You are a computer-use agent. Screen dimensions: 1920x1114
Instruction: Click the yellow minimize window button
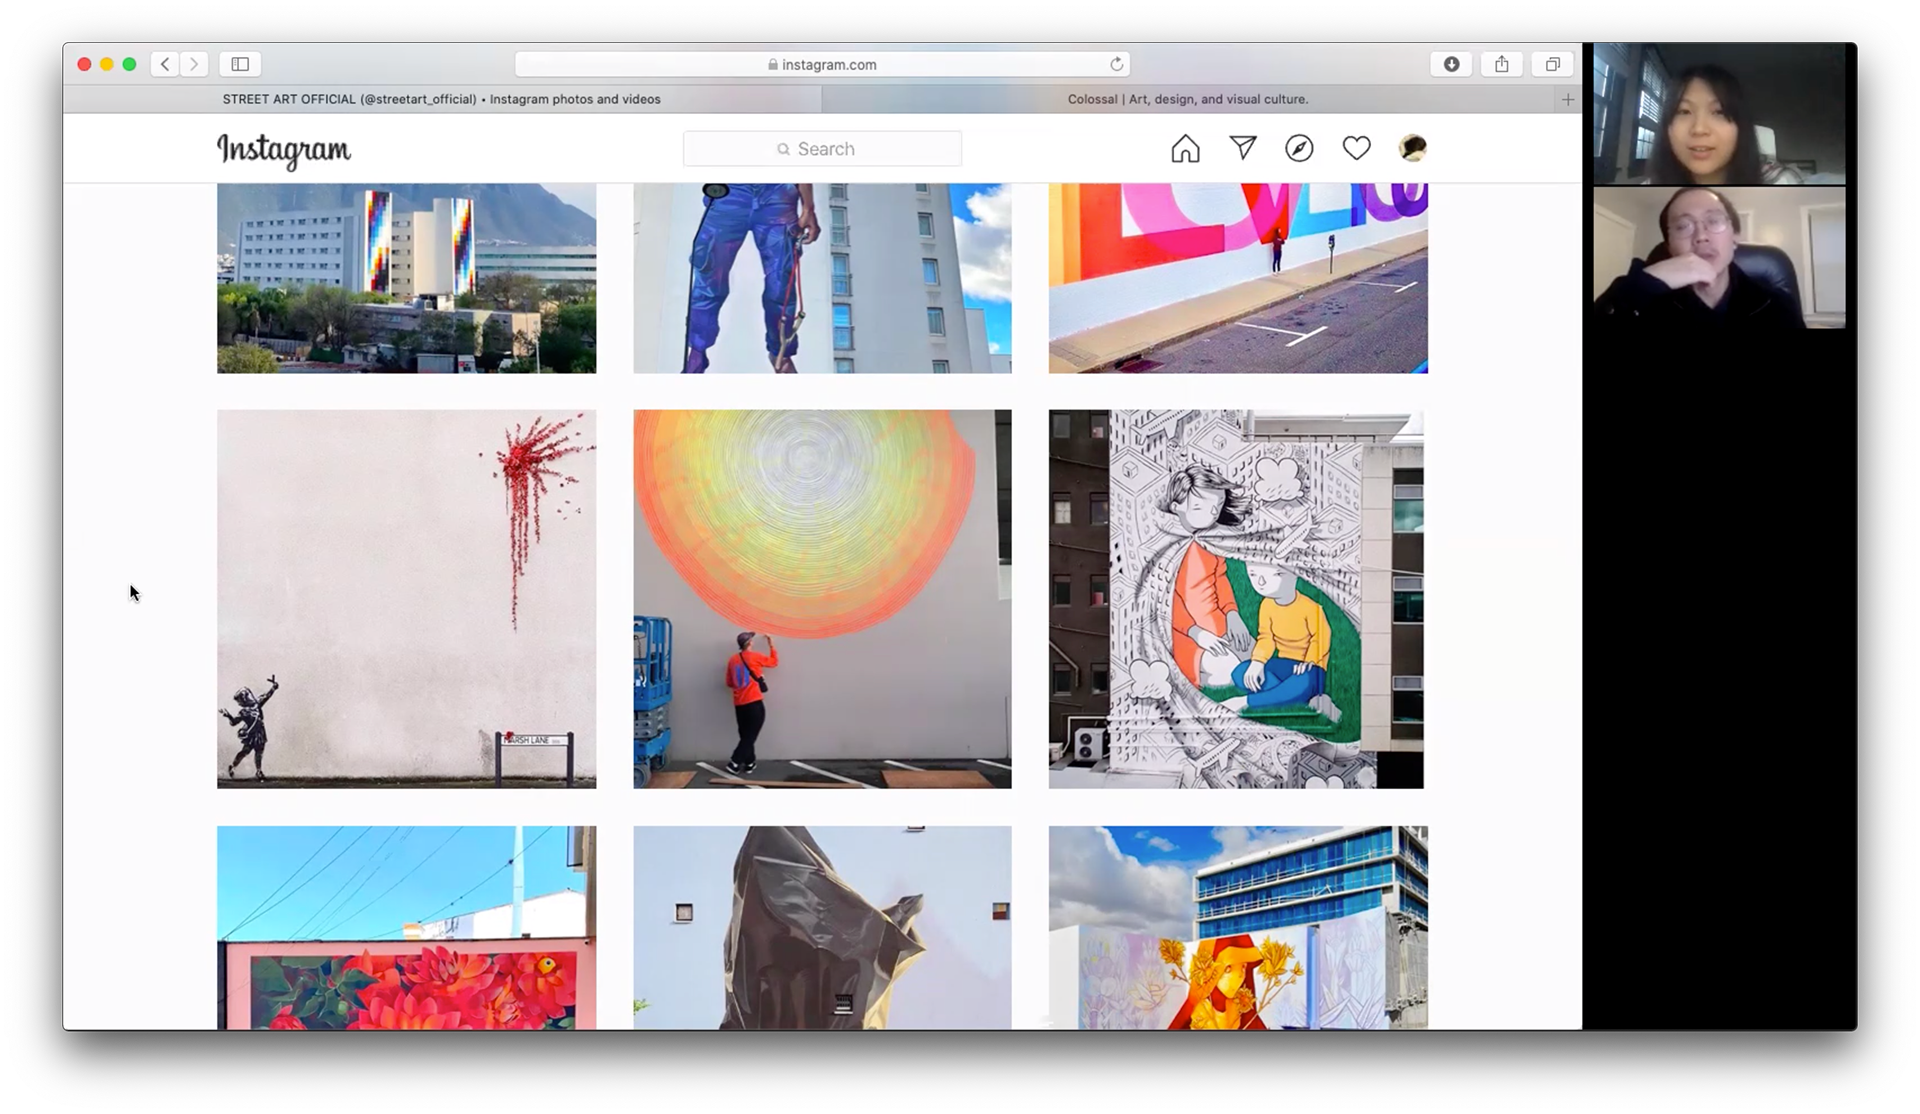[107, 64]
